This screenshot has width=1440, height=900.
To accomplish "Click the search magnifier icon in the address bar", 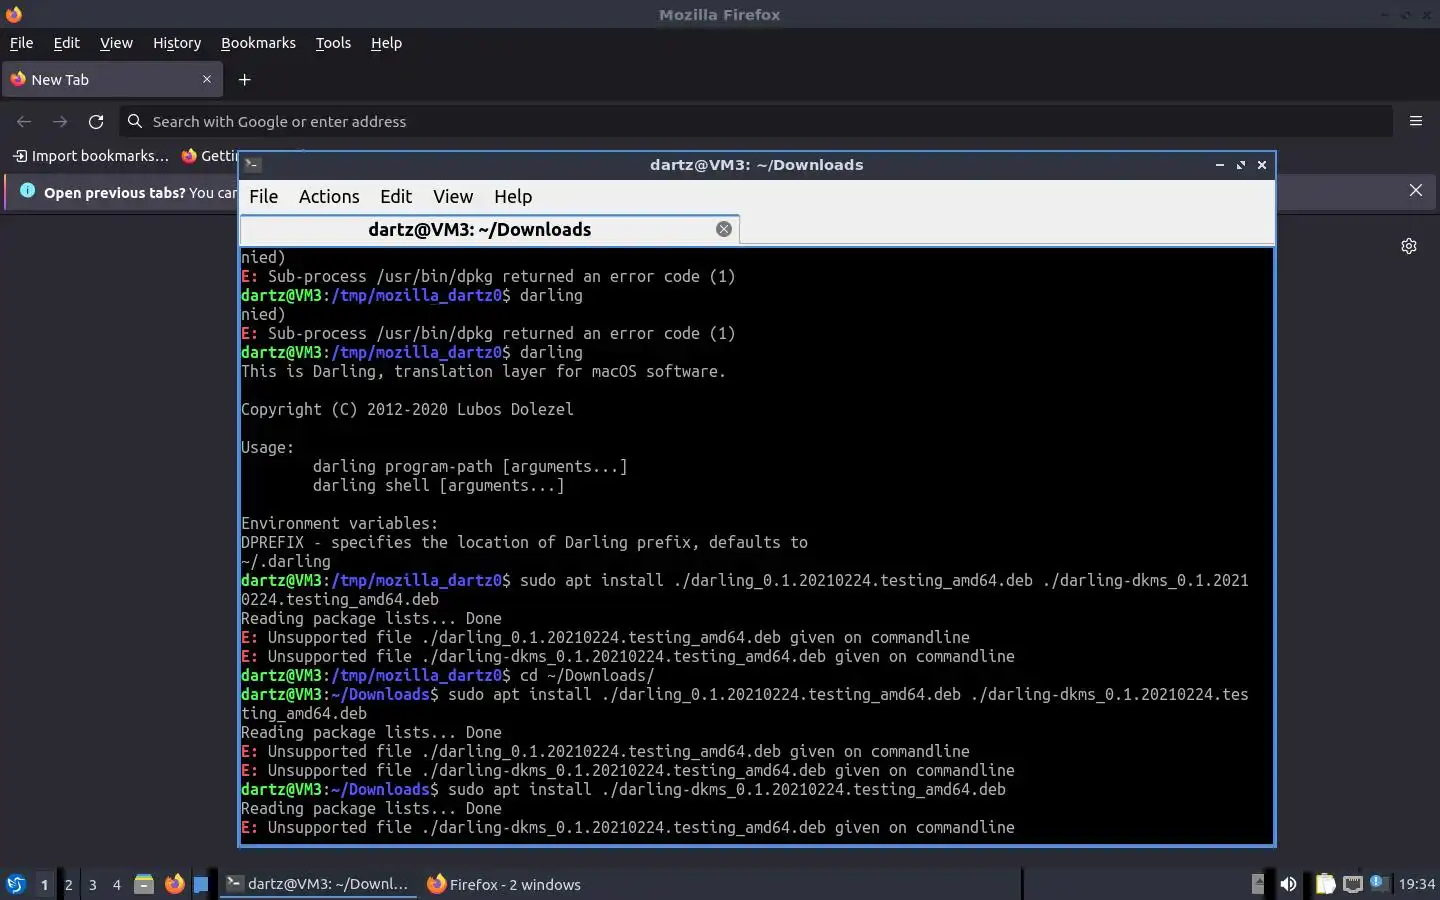I will 135,121.
